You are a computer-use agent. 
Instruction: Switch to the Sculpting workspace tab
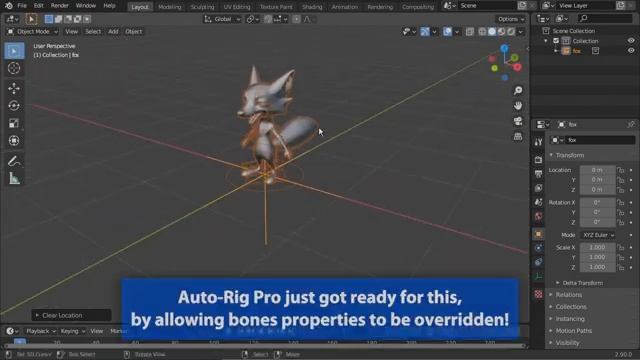[x=202, y=7]
